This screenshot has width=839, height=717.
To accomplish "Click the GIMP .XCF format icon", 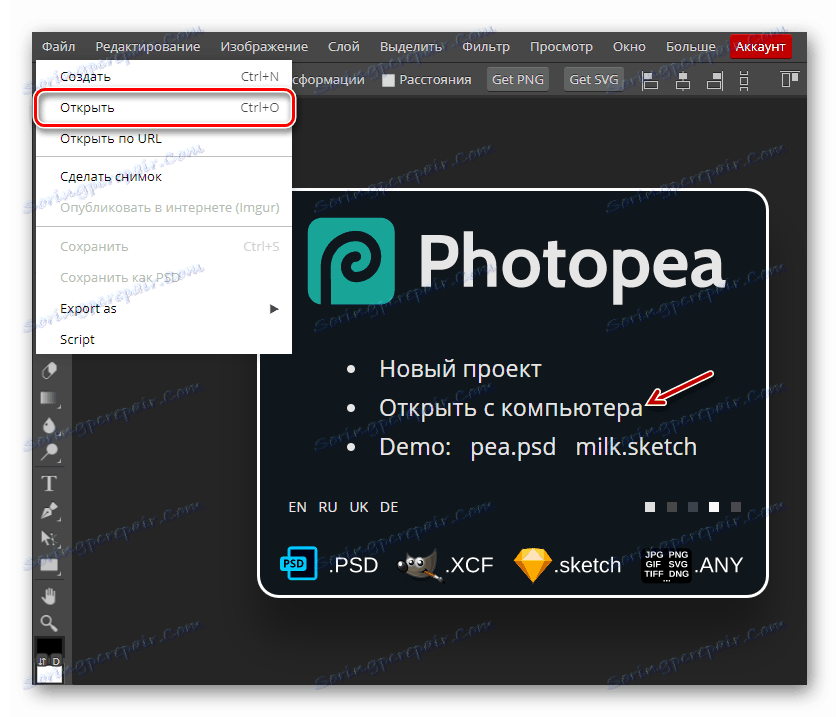I will 420,565.
